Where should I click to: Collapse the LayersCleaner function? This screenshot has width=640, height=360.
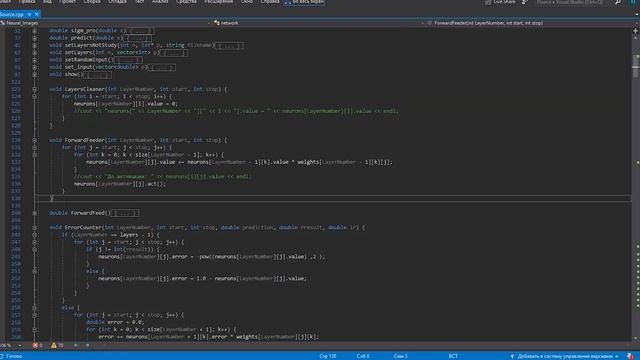coord(35,89)
